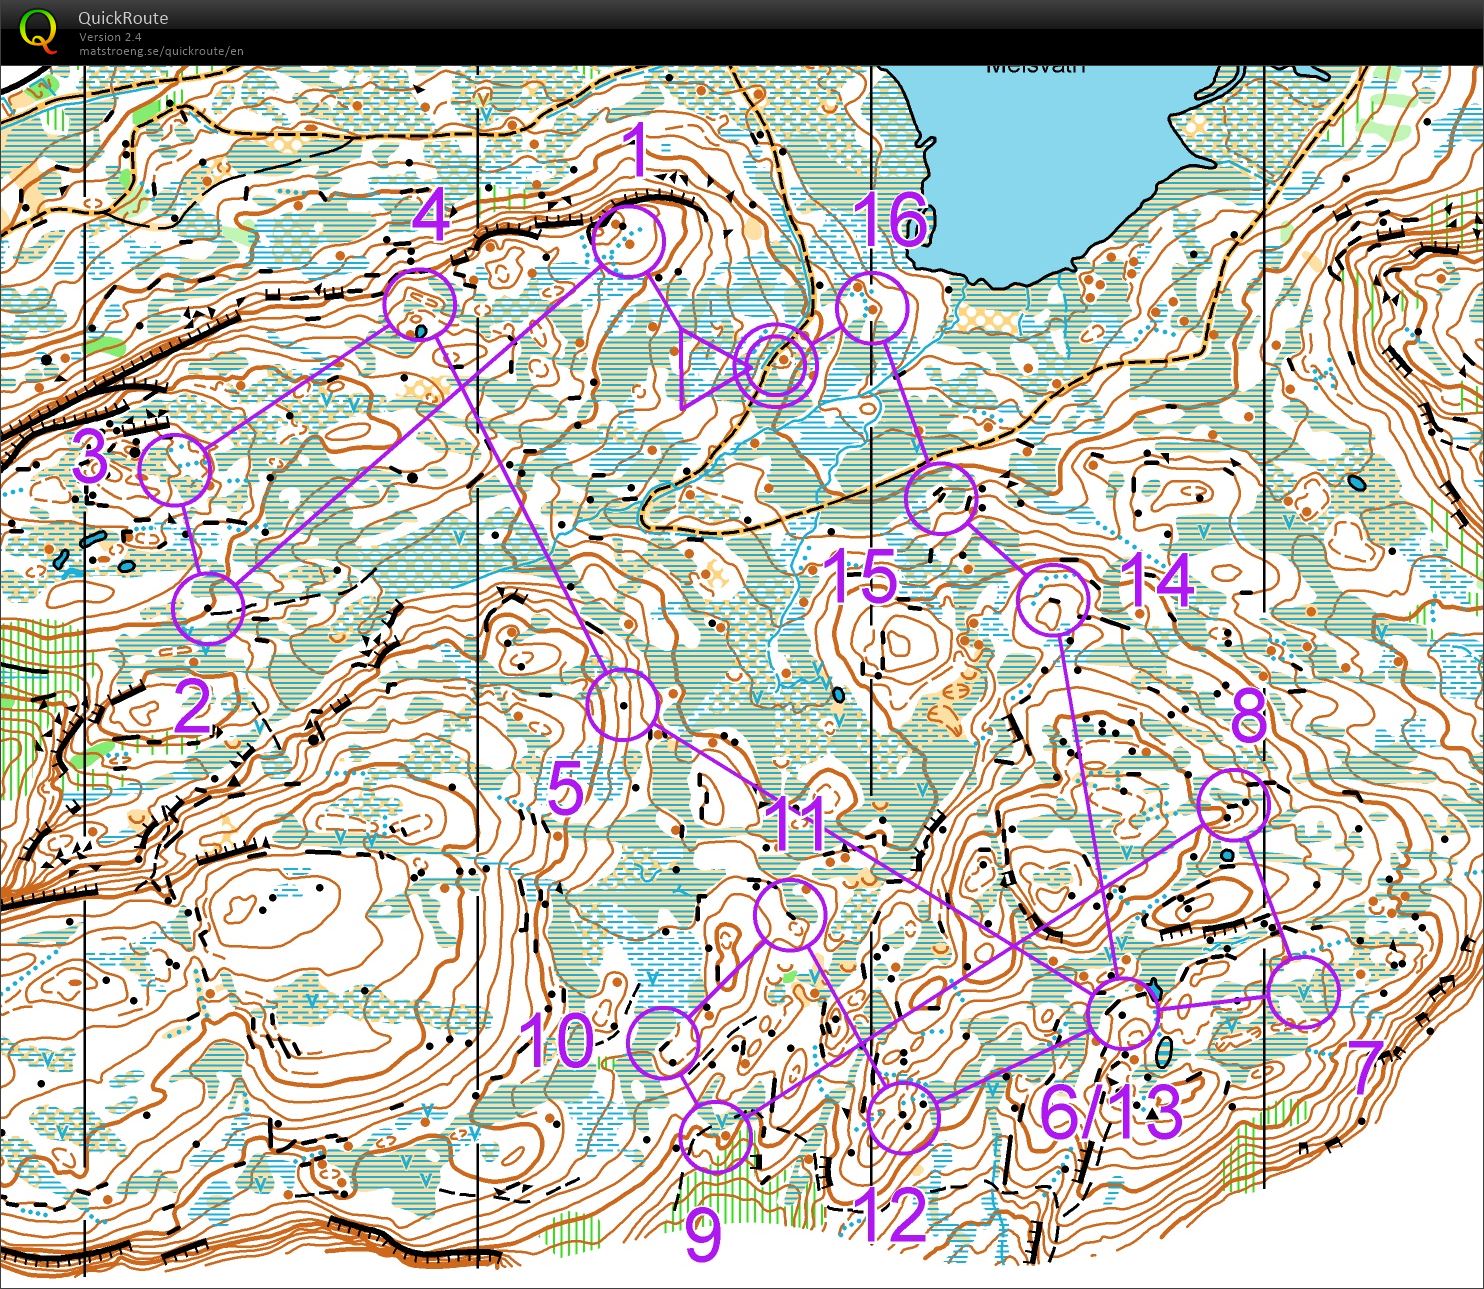1484x1289 pixels.
Task: Select control circle 4 on the course
Action: [420, 304]
